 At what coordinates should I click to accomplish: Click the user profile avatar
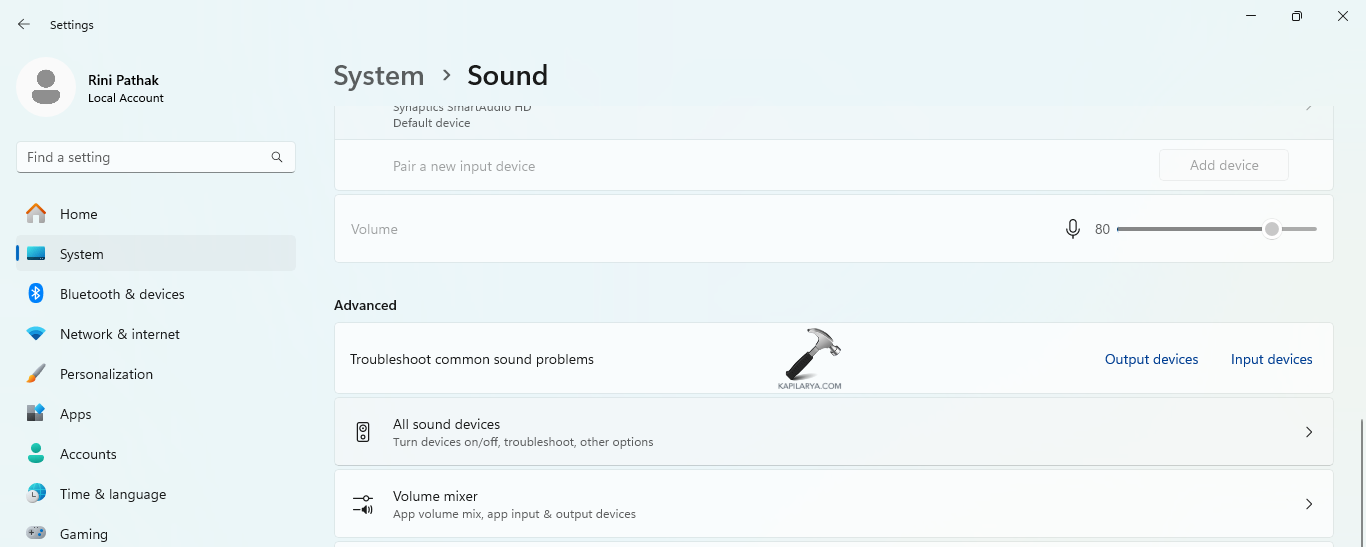(46, 87)
